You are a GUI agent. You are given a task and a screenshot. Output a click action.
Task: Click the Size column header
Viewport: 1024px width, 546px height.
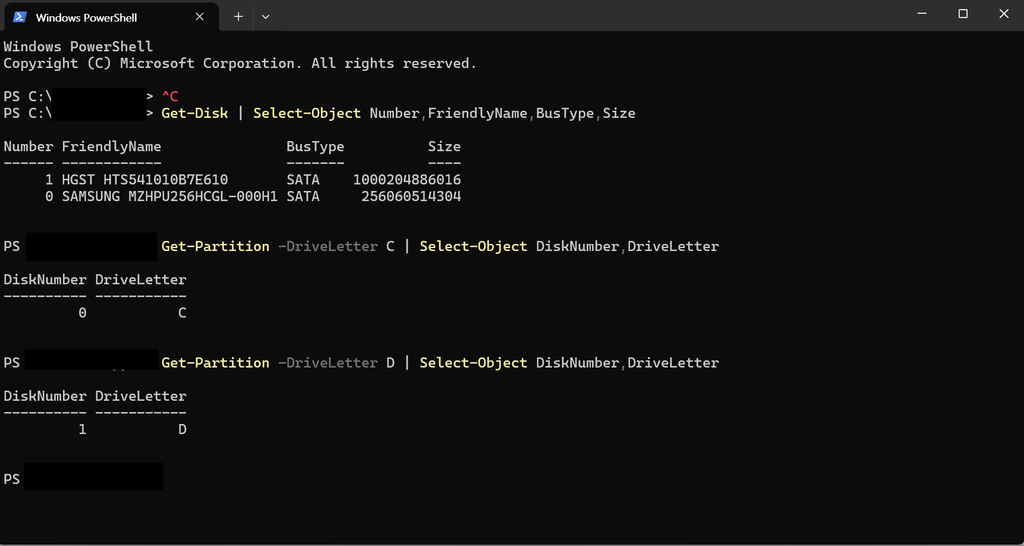tap(445, 147)
